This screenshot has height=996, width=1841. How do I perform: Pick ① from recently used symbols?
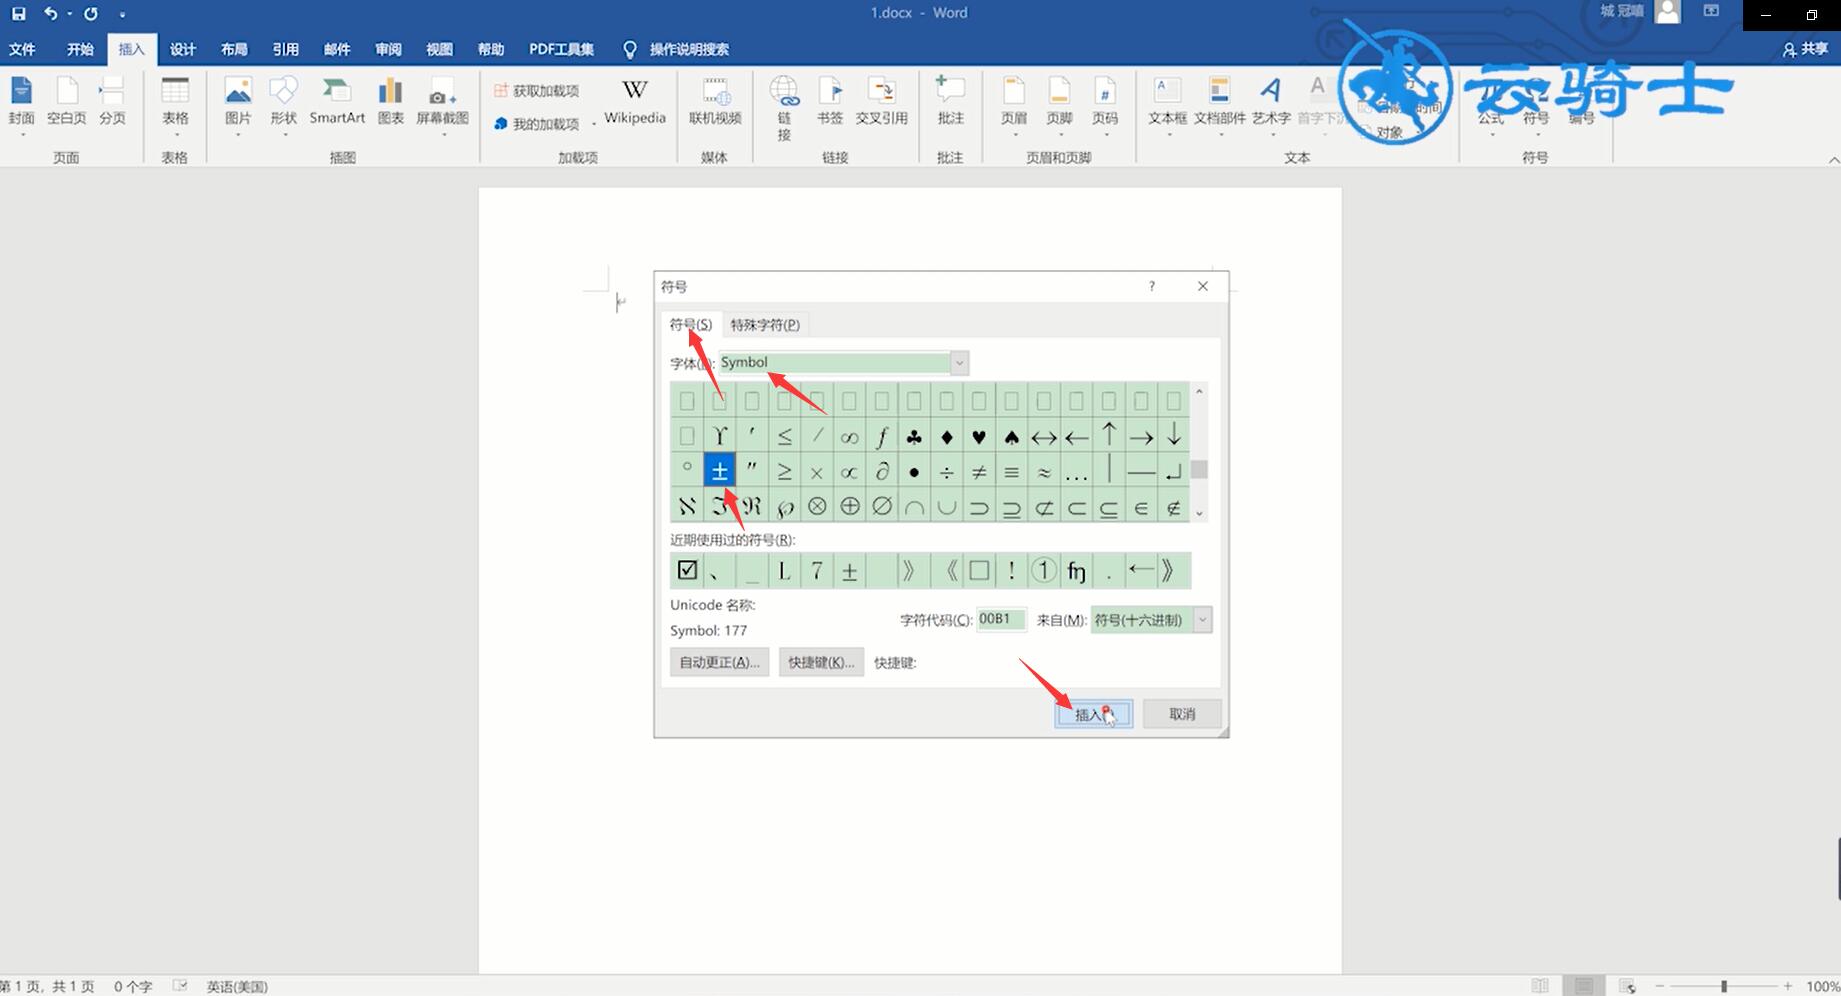point(1043,570)
